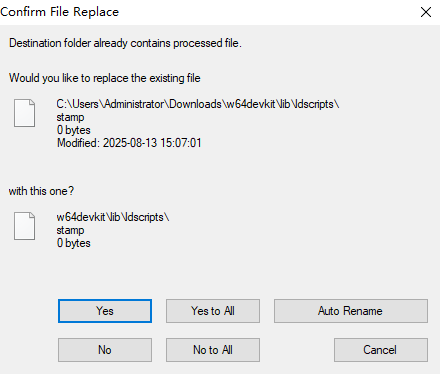This screenshot has width=440, height=374.
Task: Close the Confirm File Replace dialog
Action: pyautogui.click(x=426, y=12)
